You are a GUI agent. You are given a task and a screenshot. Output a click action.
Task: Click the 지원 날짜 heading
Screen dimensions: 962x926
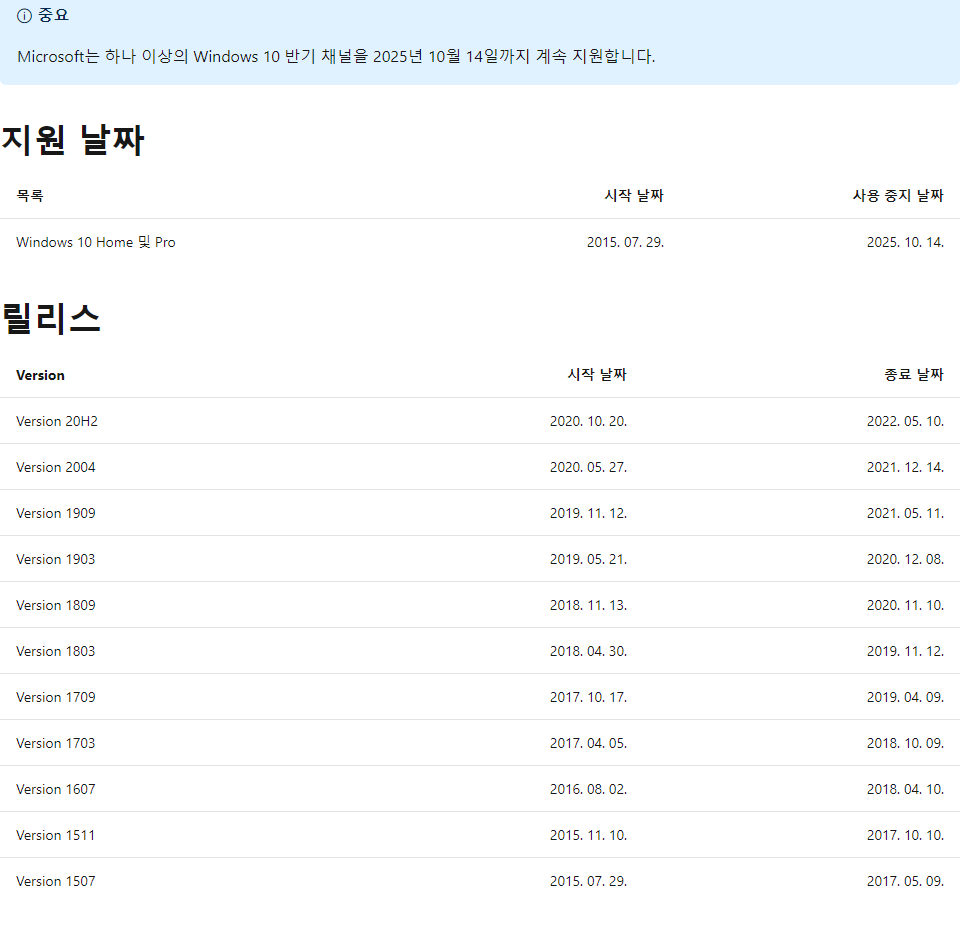tap(73, 140)
